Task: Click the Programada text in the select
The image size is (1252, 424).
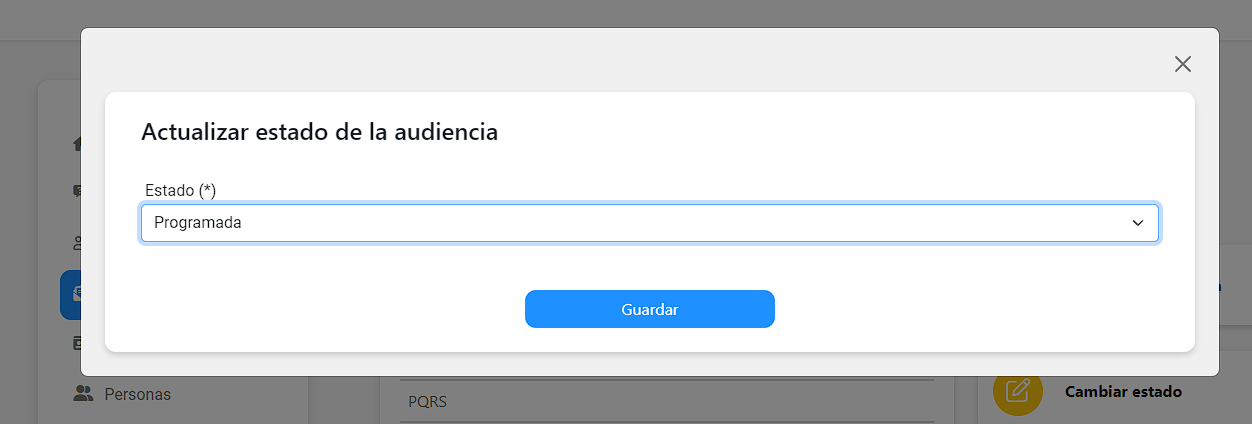Action: 198,223
